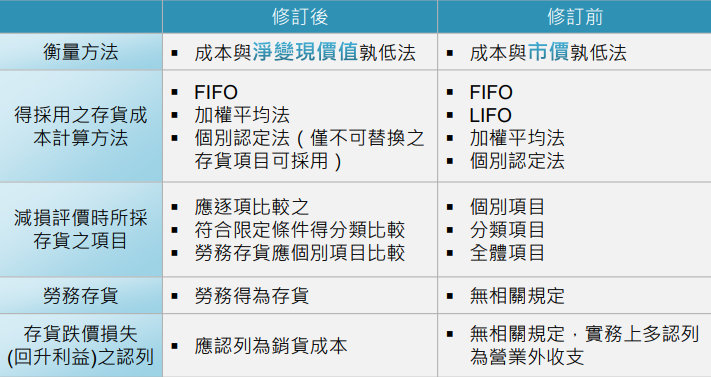Click 勞務存貨應個別項目比較 bullet
The image size is (711, 377).
pos(300,253)
